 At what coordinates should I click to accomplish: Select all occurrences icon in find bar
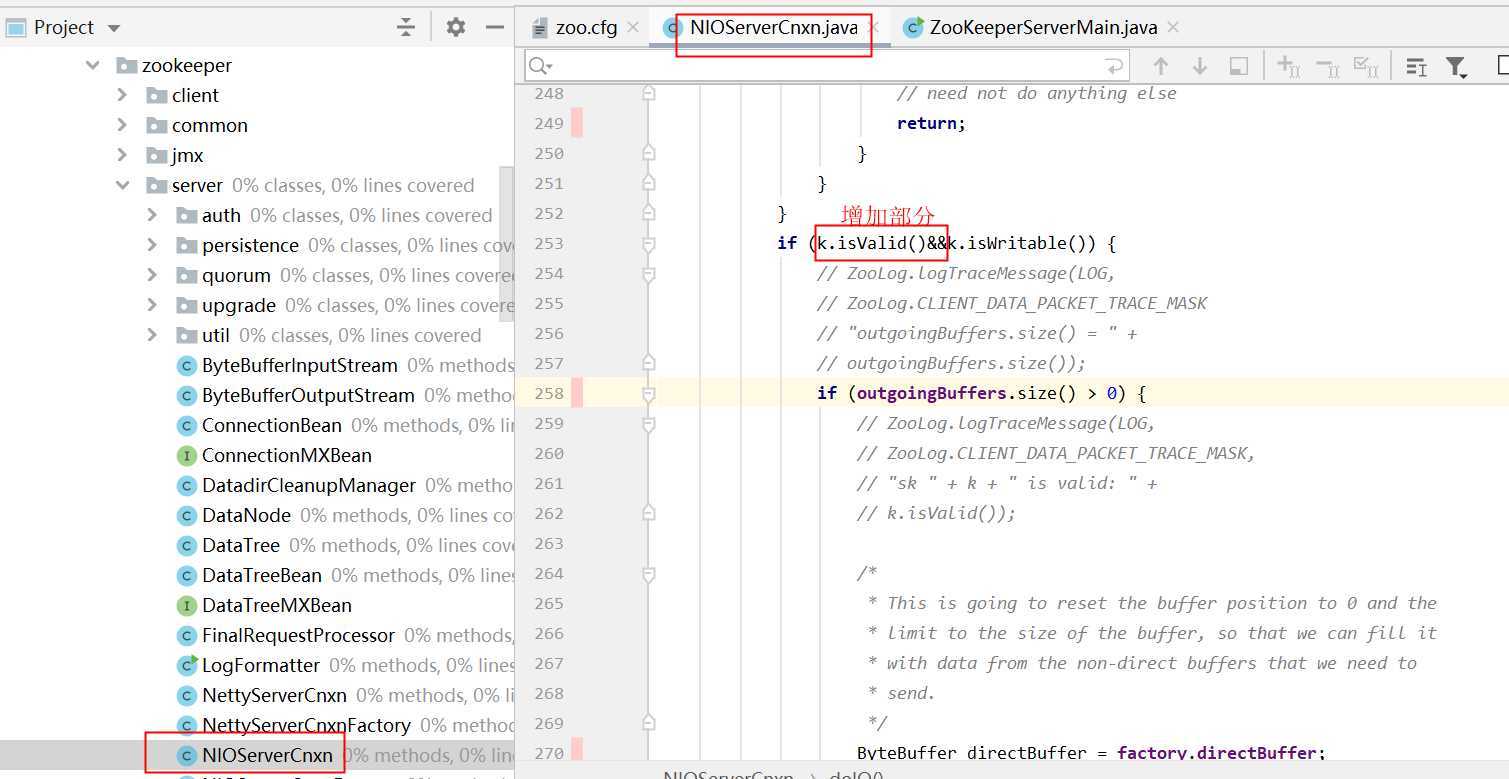pos(1365,66)
